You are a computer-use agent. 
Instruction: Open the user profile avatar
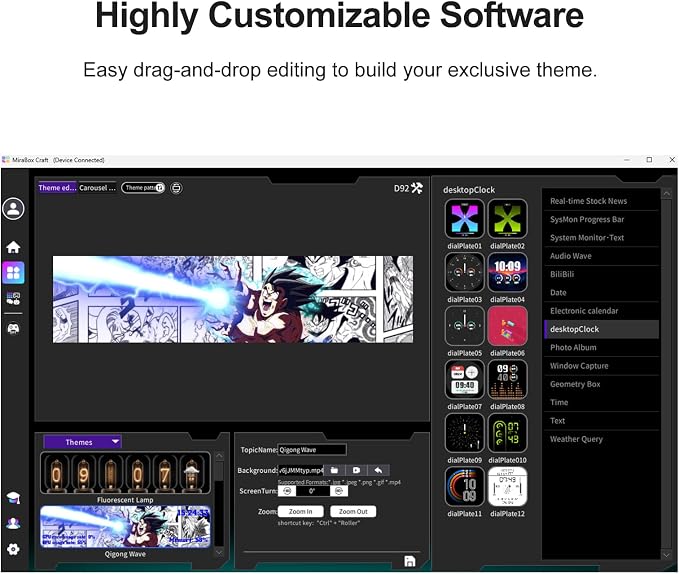(x=13, y=209)
